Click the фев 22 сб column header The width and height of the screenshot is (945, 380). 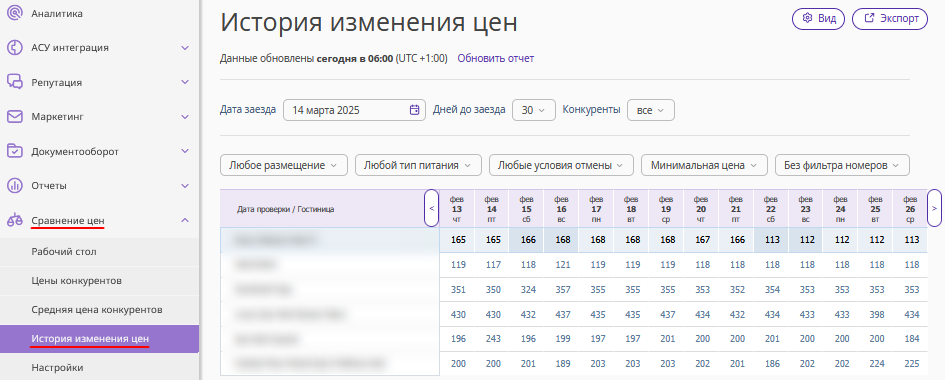click(x=771, y=208)
